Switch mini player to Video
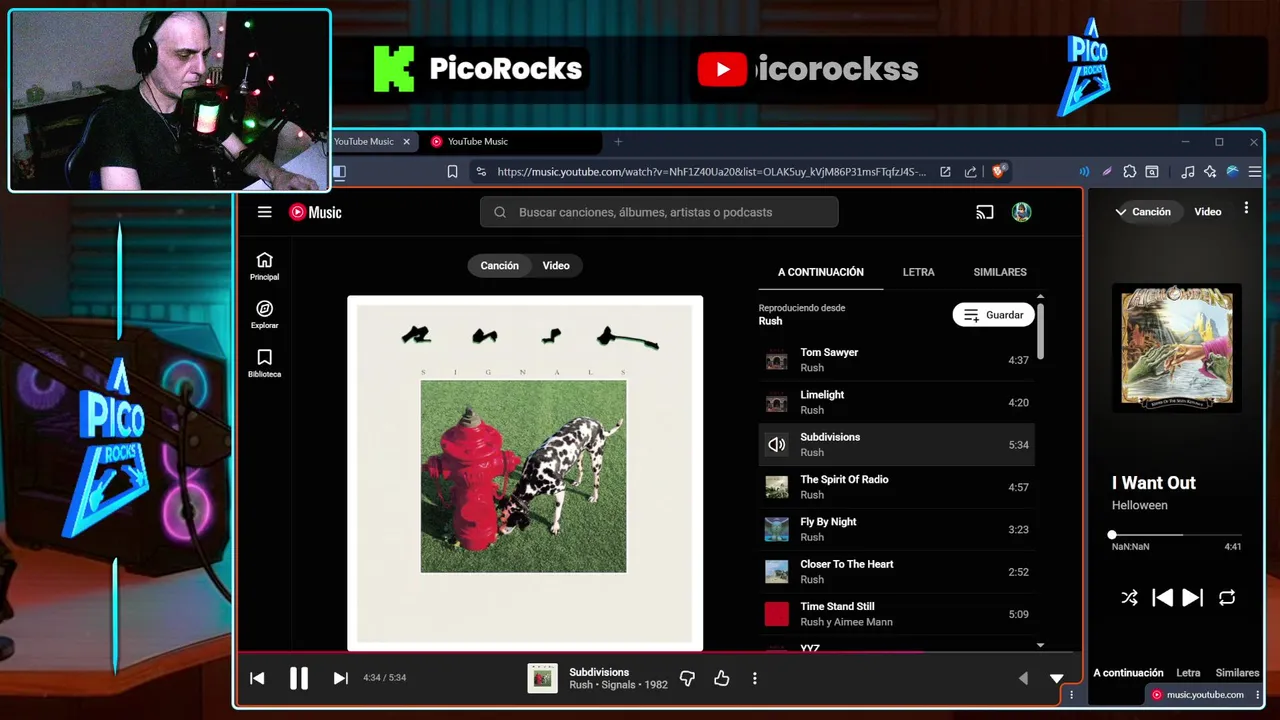This screenshot has width=1280, height=720. pos(1208,212)
